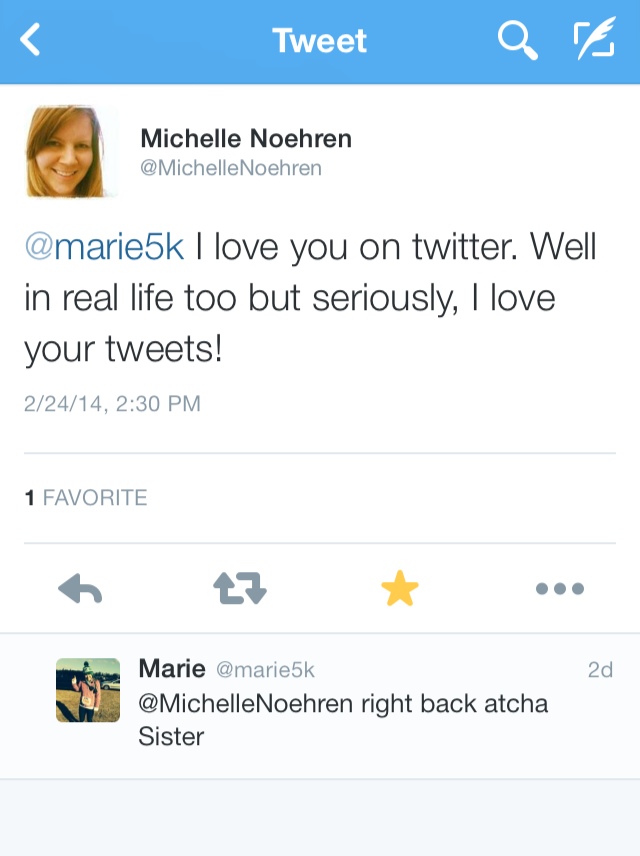Open Marie's avatar in the reply
The width and height of the screenshot is (640, 856).
click(x=88, y=690)
